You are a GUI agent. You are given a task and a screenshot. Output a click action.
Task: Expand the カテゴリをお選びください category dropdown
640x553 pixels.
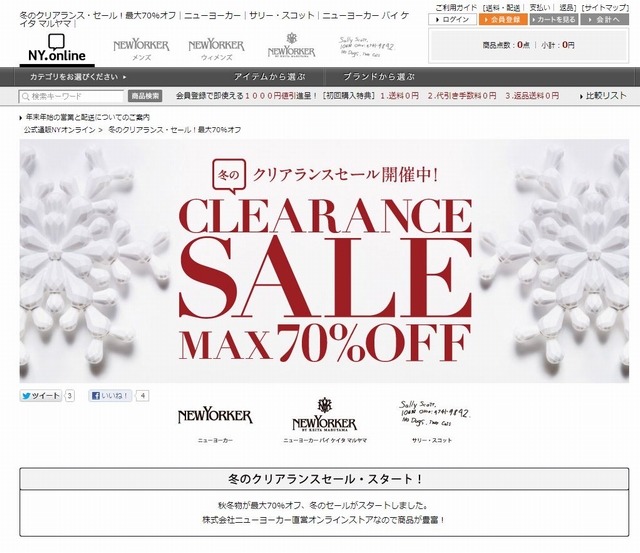(78, 77)
